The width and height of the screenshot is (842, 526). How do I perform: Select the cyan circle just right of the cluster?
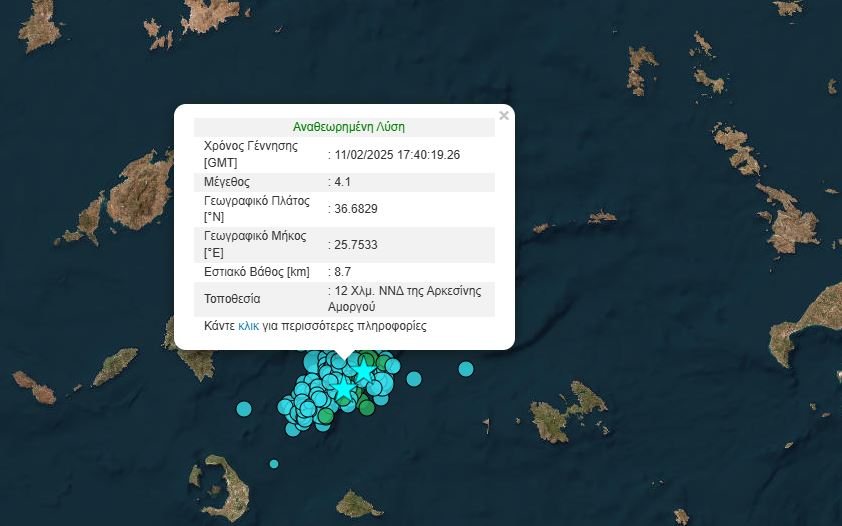tap(413, 379)
